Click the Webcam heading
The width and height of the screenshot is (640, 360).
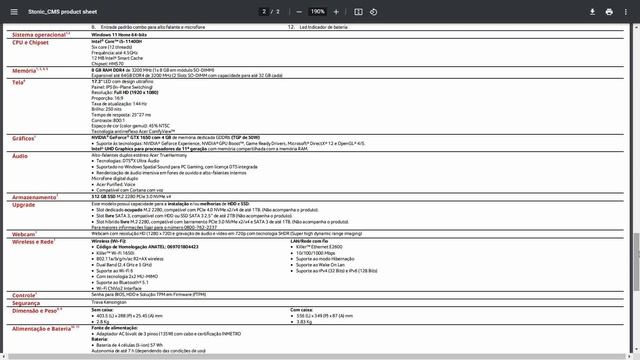point(24,234)
